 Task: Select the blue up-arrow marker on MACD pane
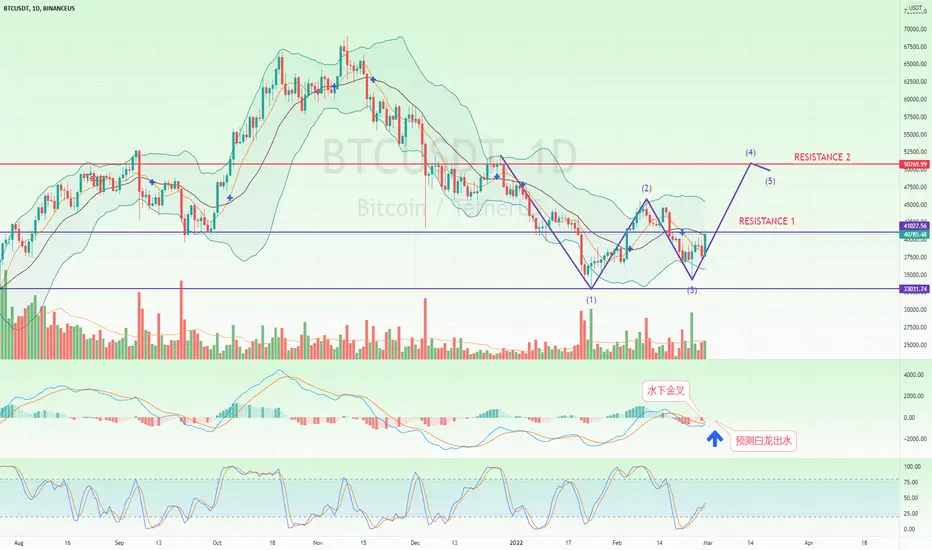click(714, 439)
